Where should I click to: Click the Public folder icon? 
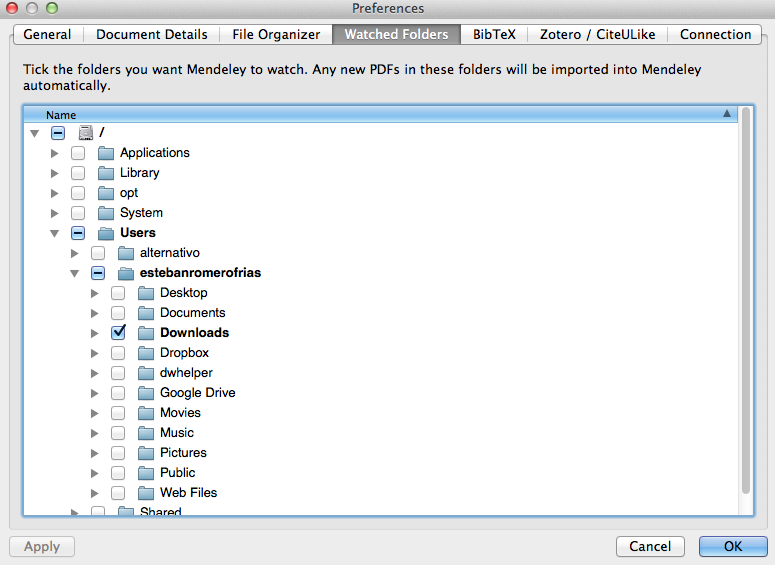click(146, 473)
